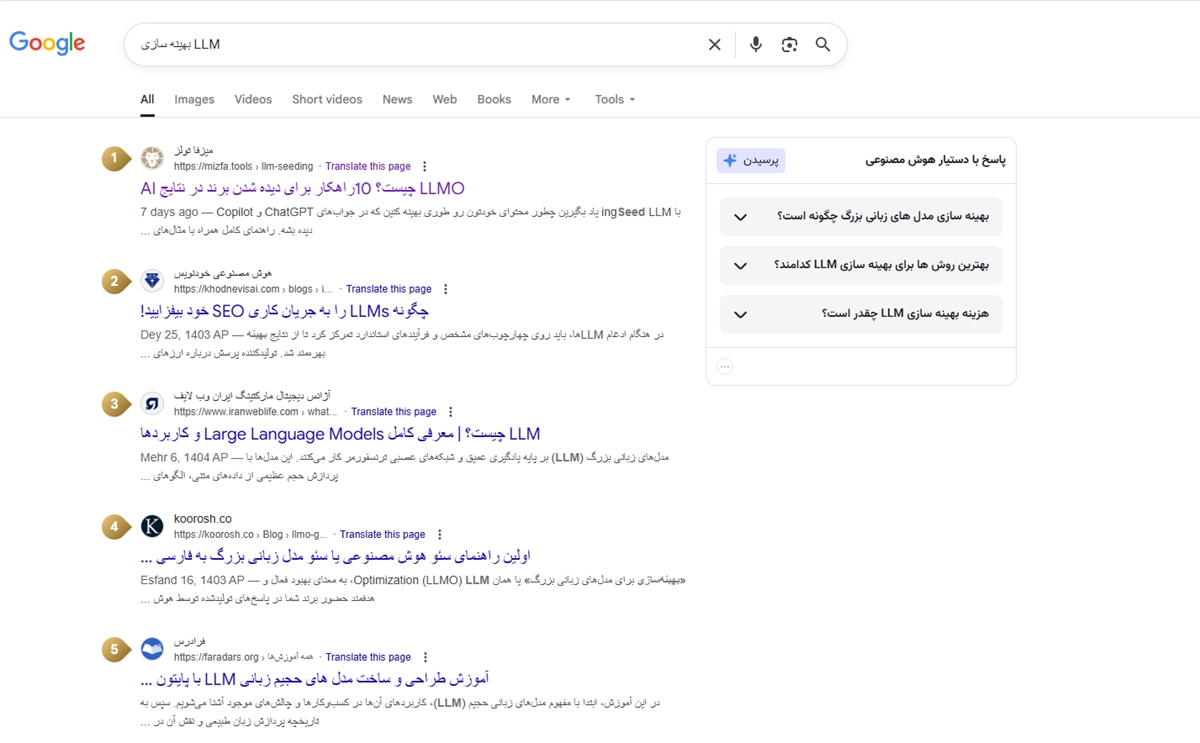Viewport: 1200px width, 743px height.
Task: Open the 'LLMO چیست؟' result title
Action: (302, 188)
